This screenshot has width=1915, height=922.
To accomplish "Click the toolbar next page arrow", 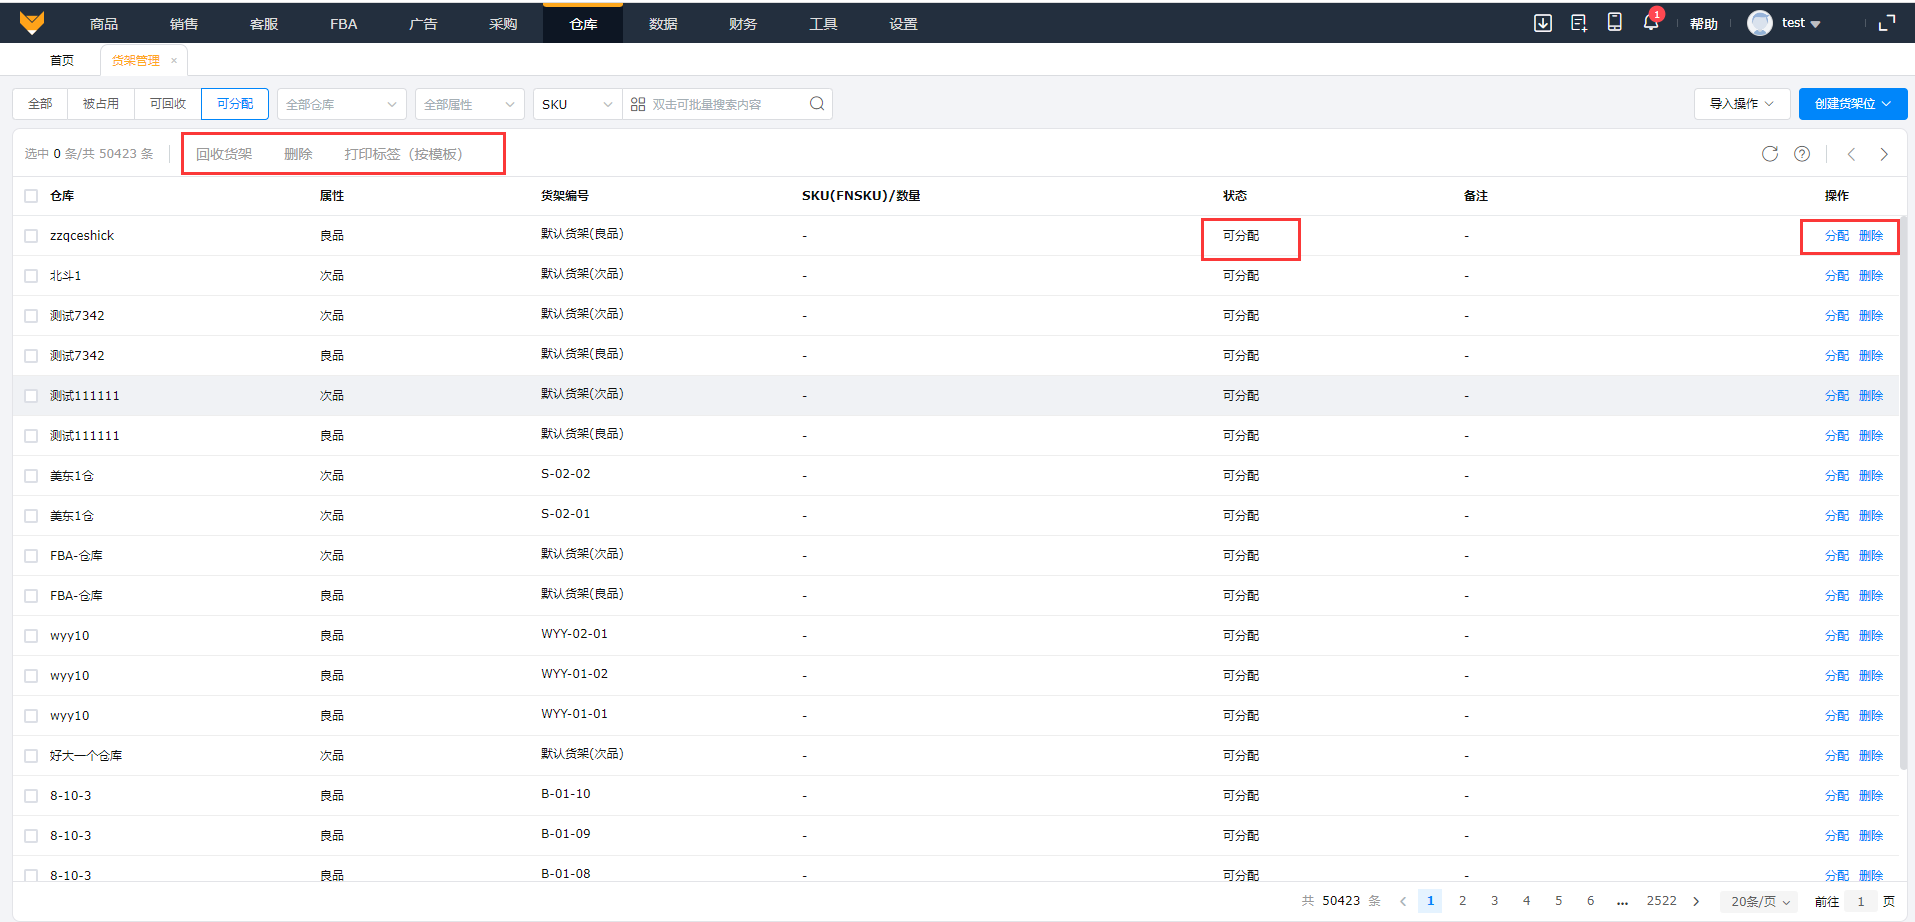I will (1884, 154).
